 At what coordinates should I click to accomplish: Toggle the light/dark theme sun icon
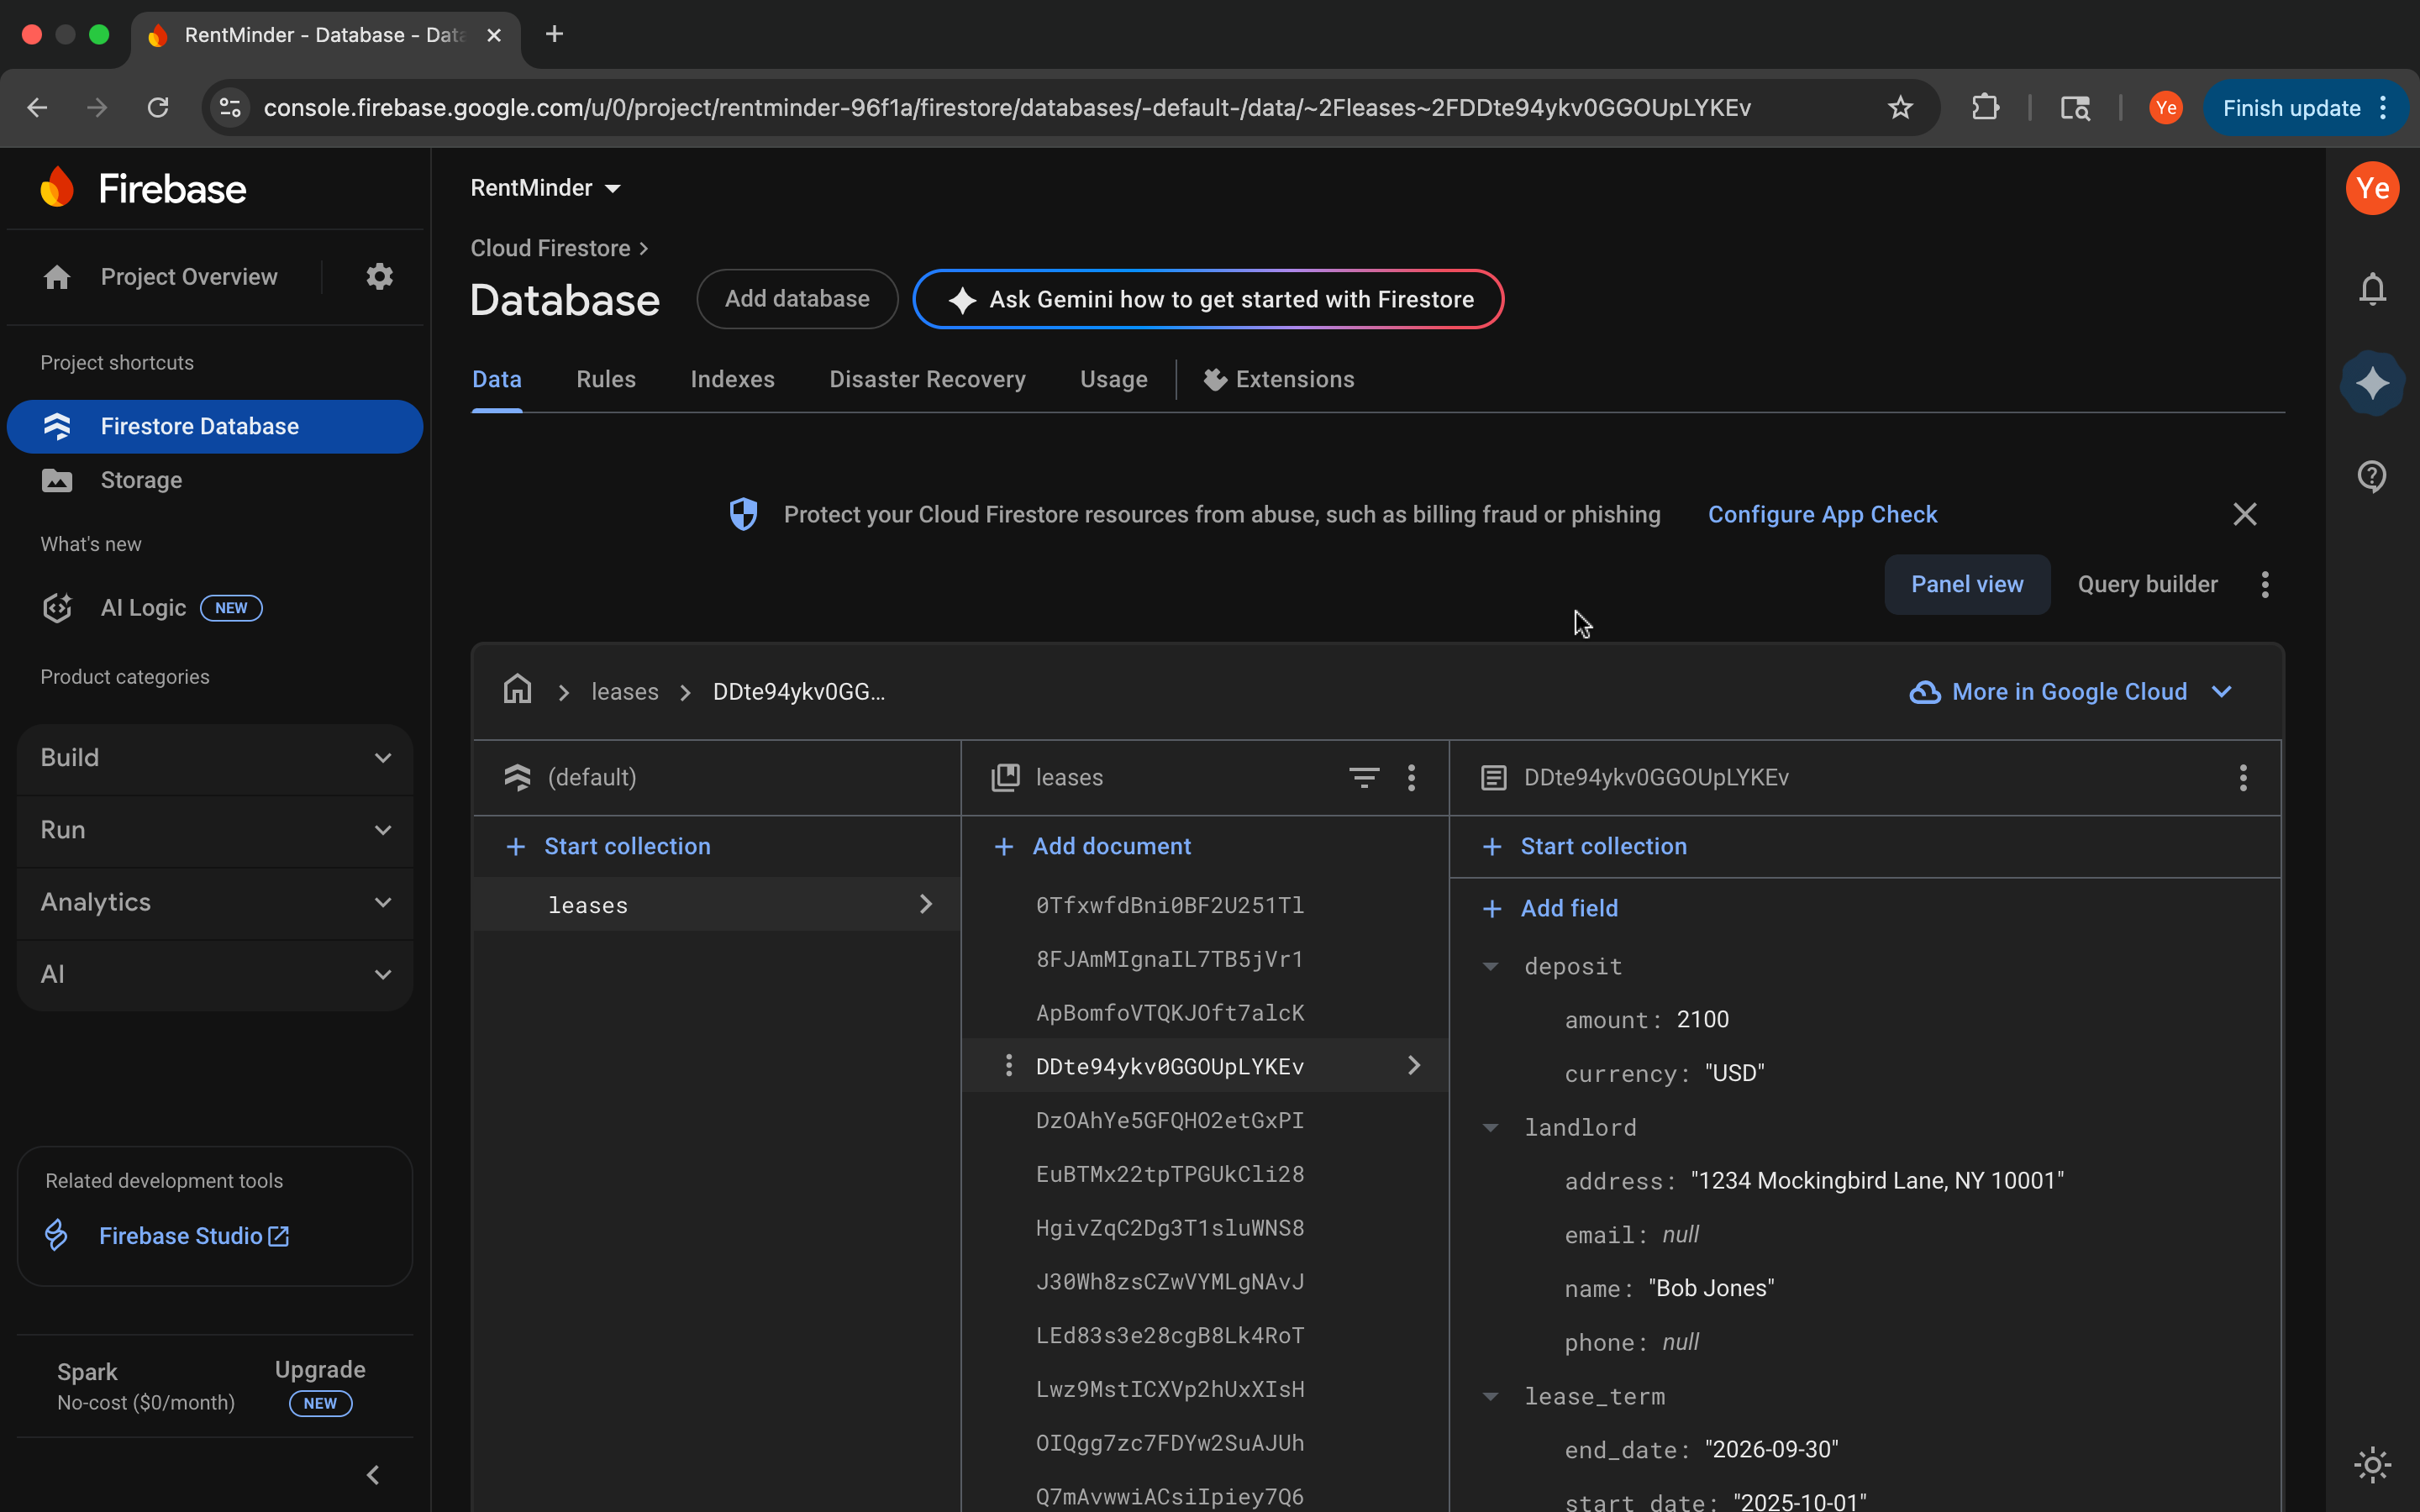coord(2372,1465)
